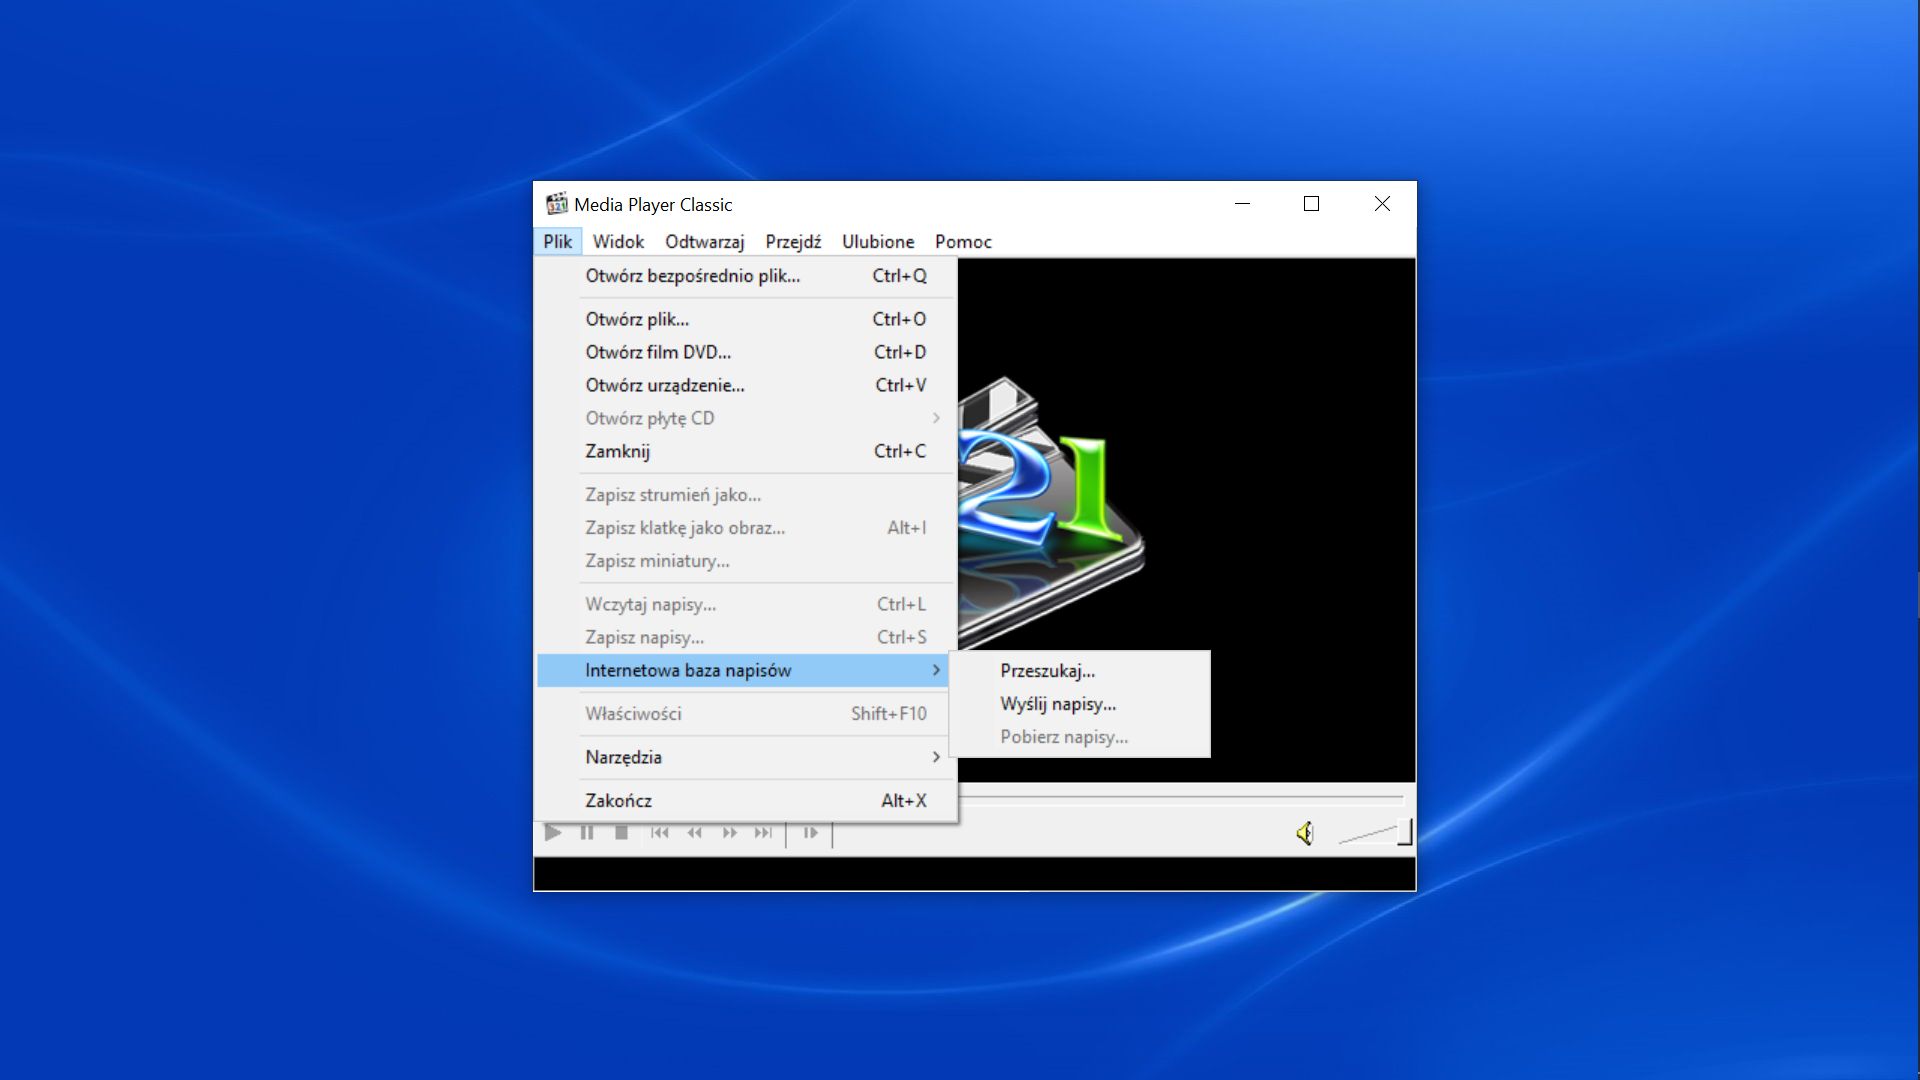
Task: Open the Widok menu
Action: tap(618, 242)
